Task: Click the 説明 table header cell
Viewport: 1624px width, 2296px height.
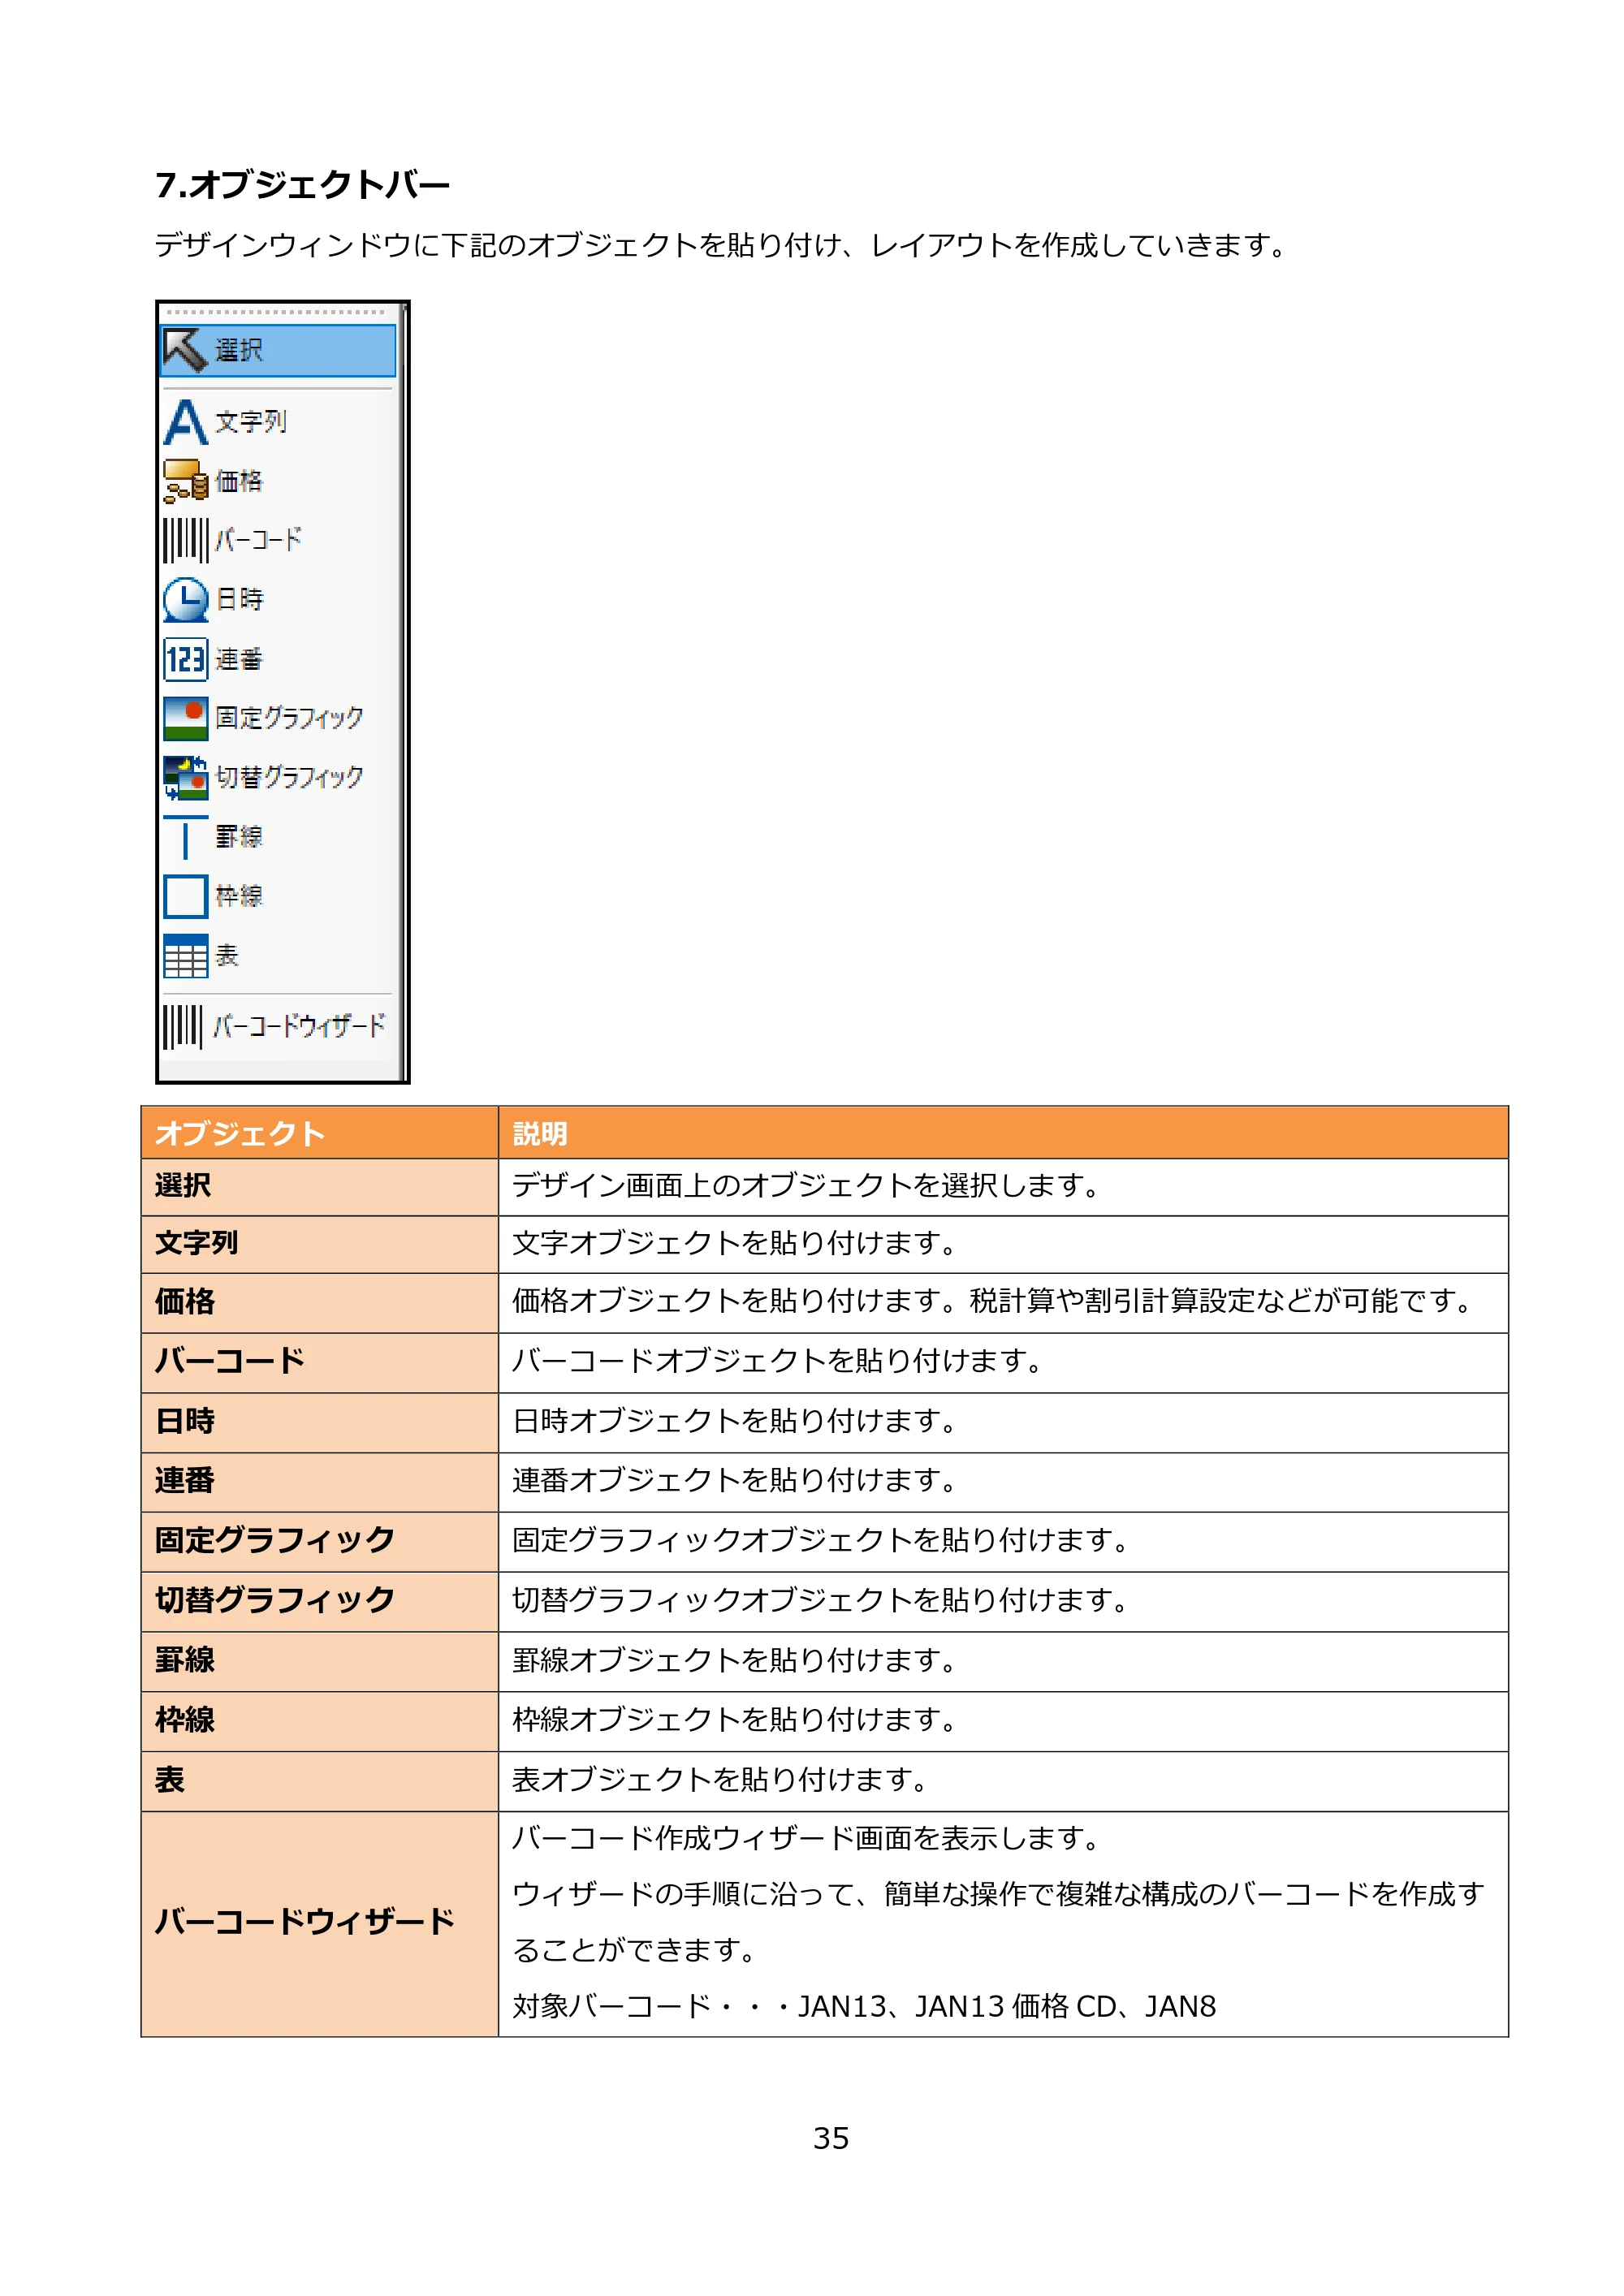Action: [x=1003, y=1133]
